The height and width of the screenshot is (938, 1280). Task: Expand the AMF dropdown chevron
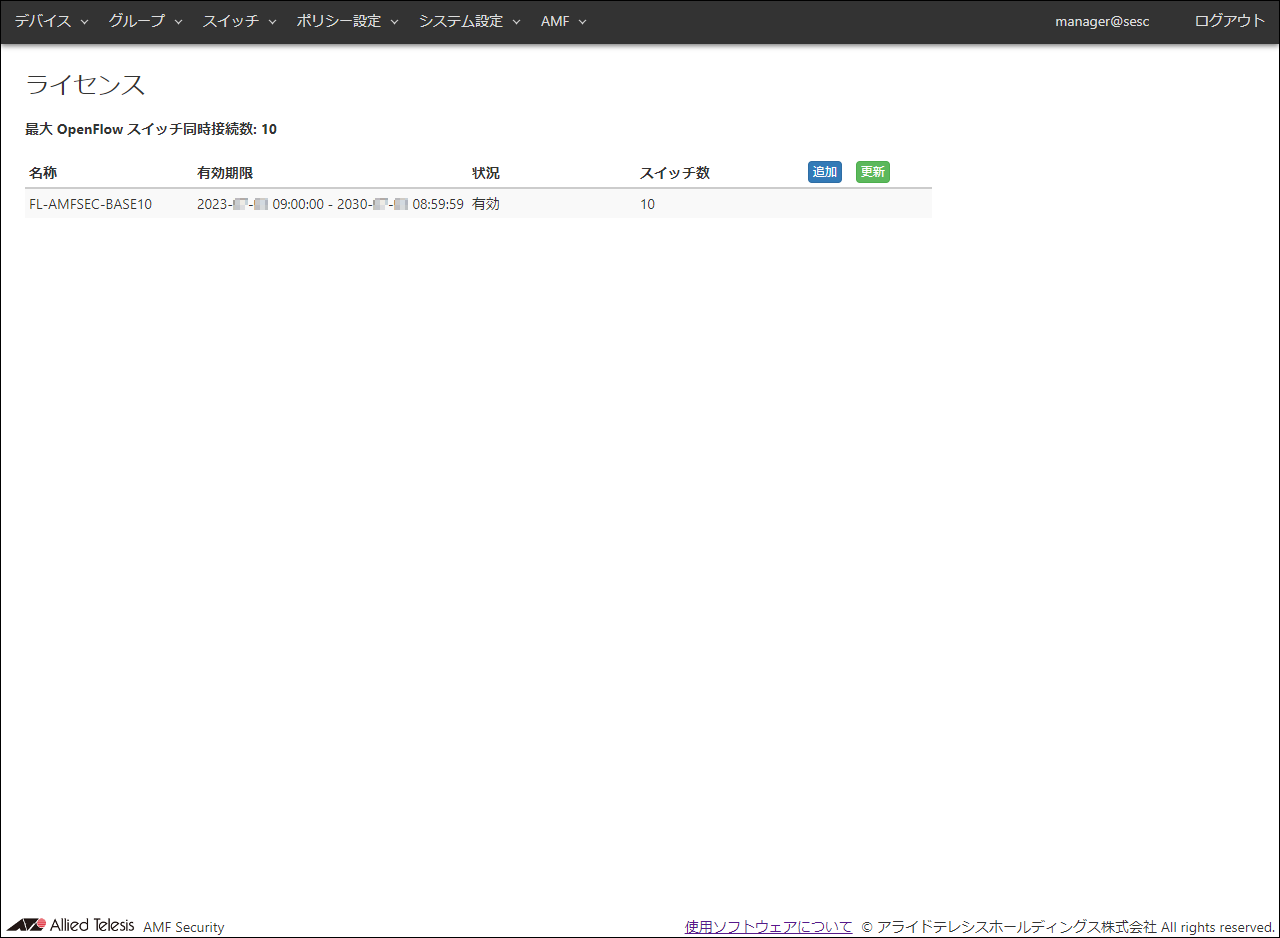click(582, 22)
